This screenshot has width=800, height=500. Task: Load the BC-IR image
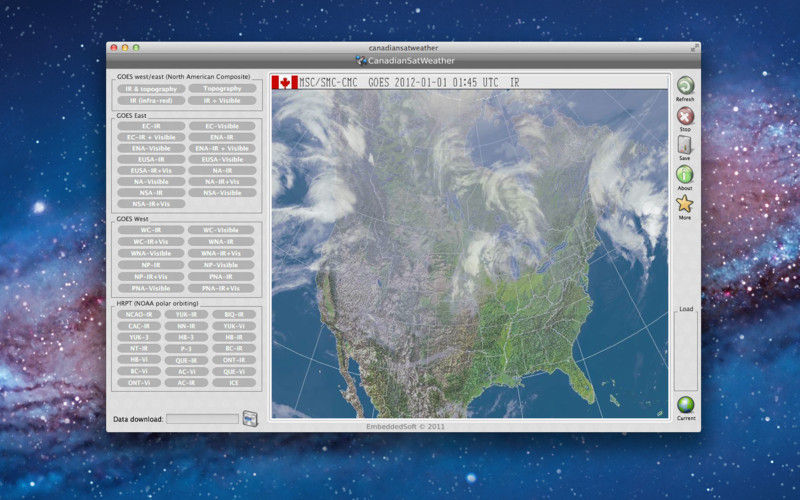(234, 348)
